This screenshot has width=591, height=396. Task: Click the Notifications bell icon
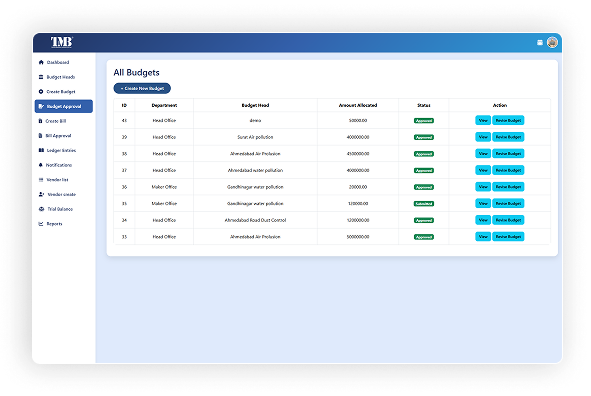pos(41,165)
